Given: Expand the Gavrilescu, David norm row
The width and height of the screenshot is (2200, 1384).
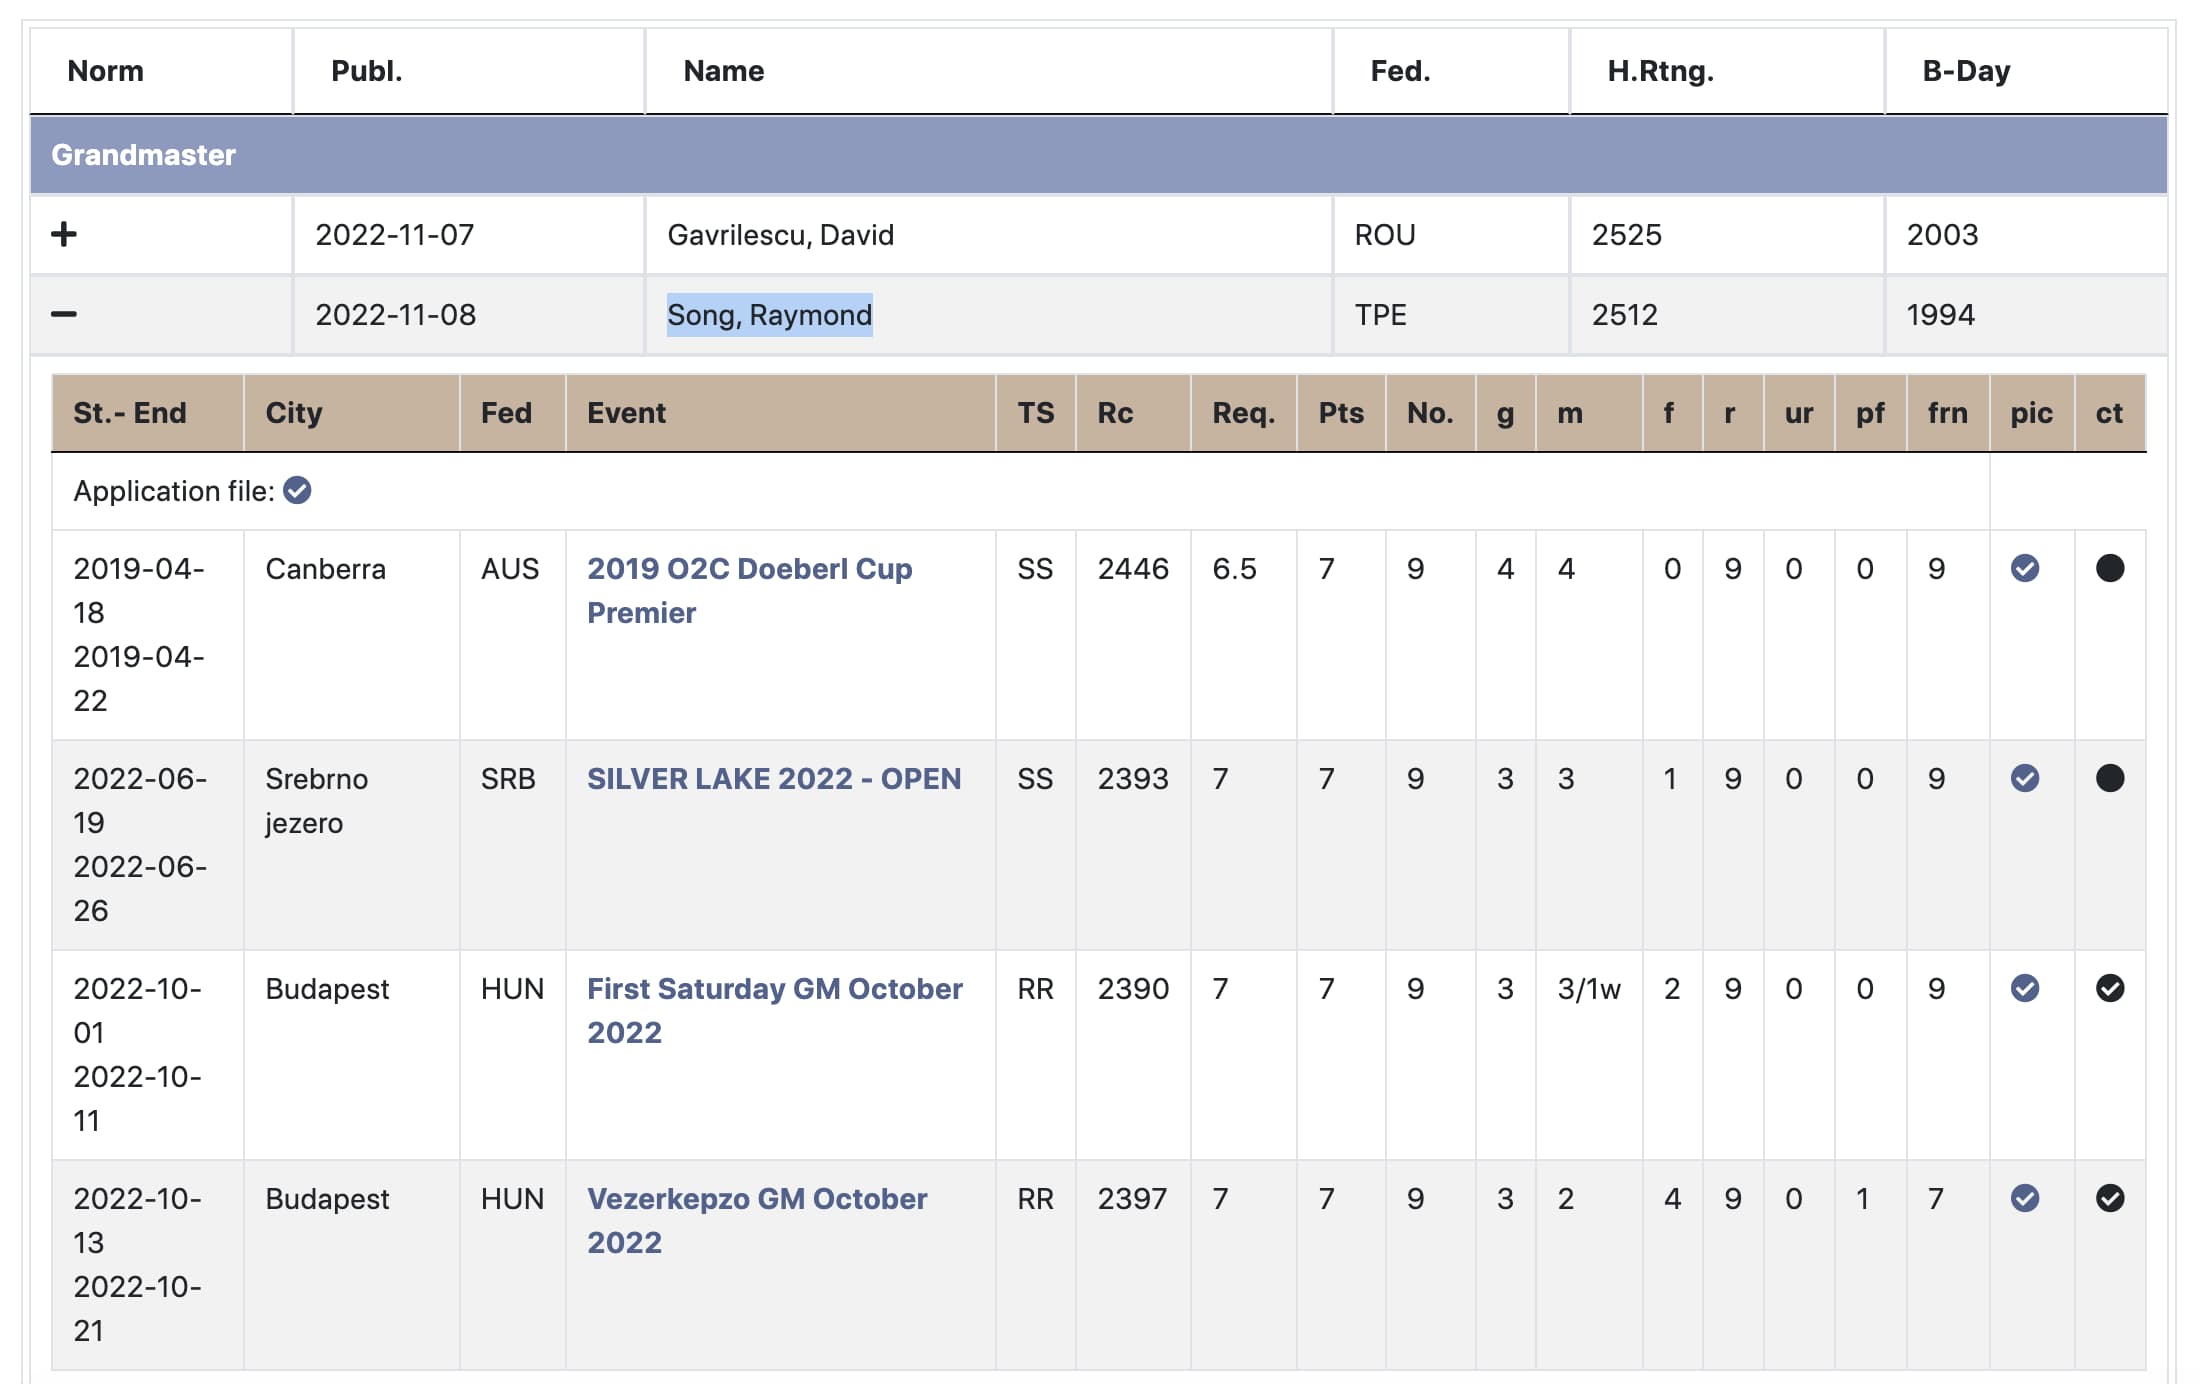Looking at the screenshot, I should [64, 235].
